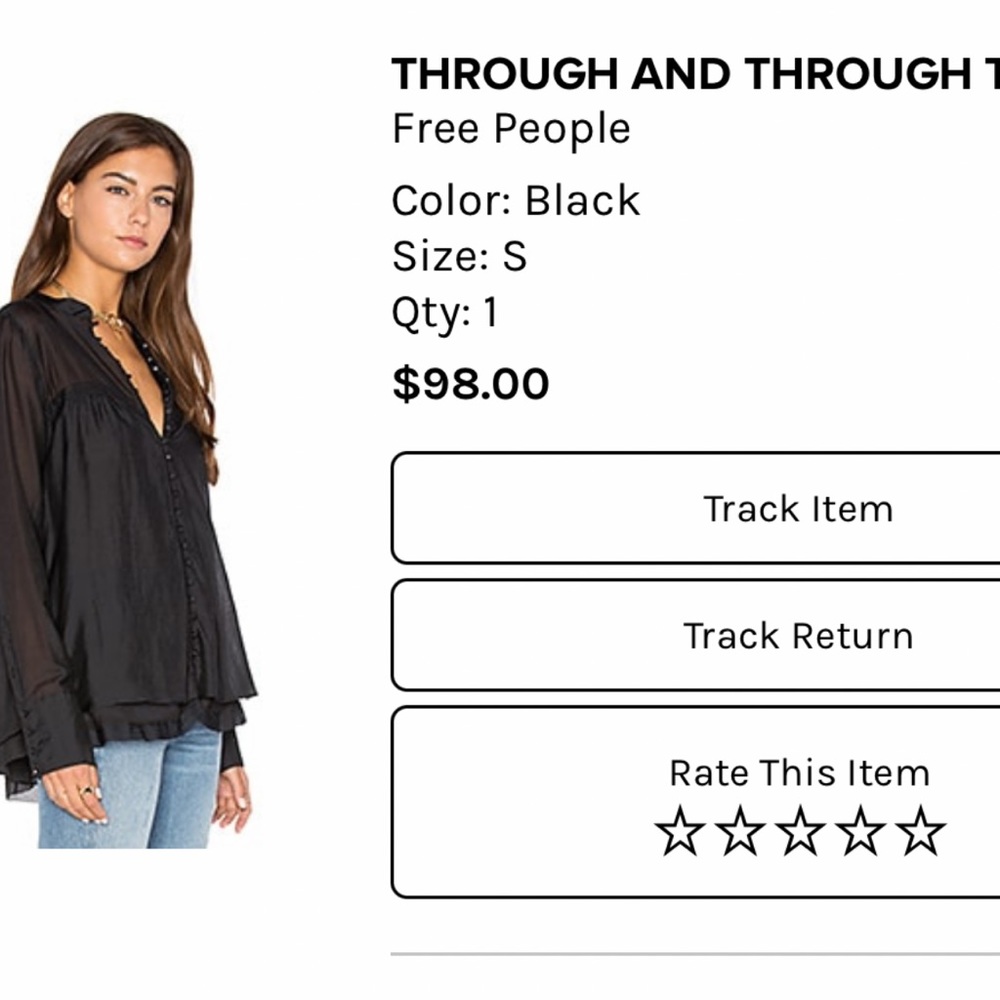1000x1000 pixels.
Task: Click the Rate This Item heading text
Action: click(797, 772)
